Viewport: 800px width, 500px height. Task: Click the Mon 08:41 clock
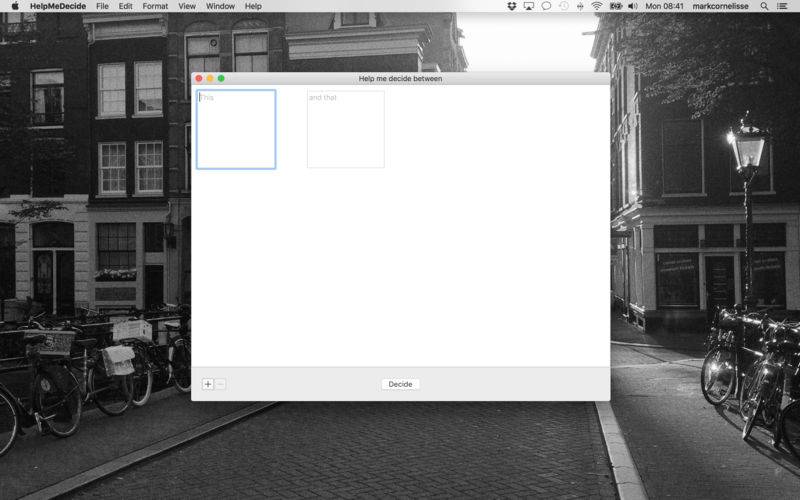(664, 6)
